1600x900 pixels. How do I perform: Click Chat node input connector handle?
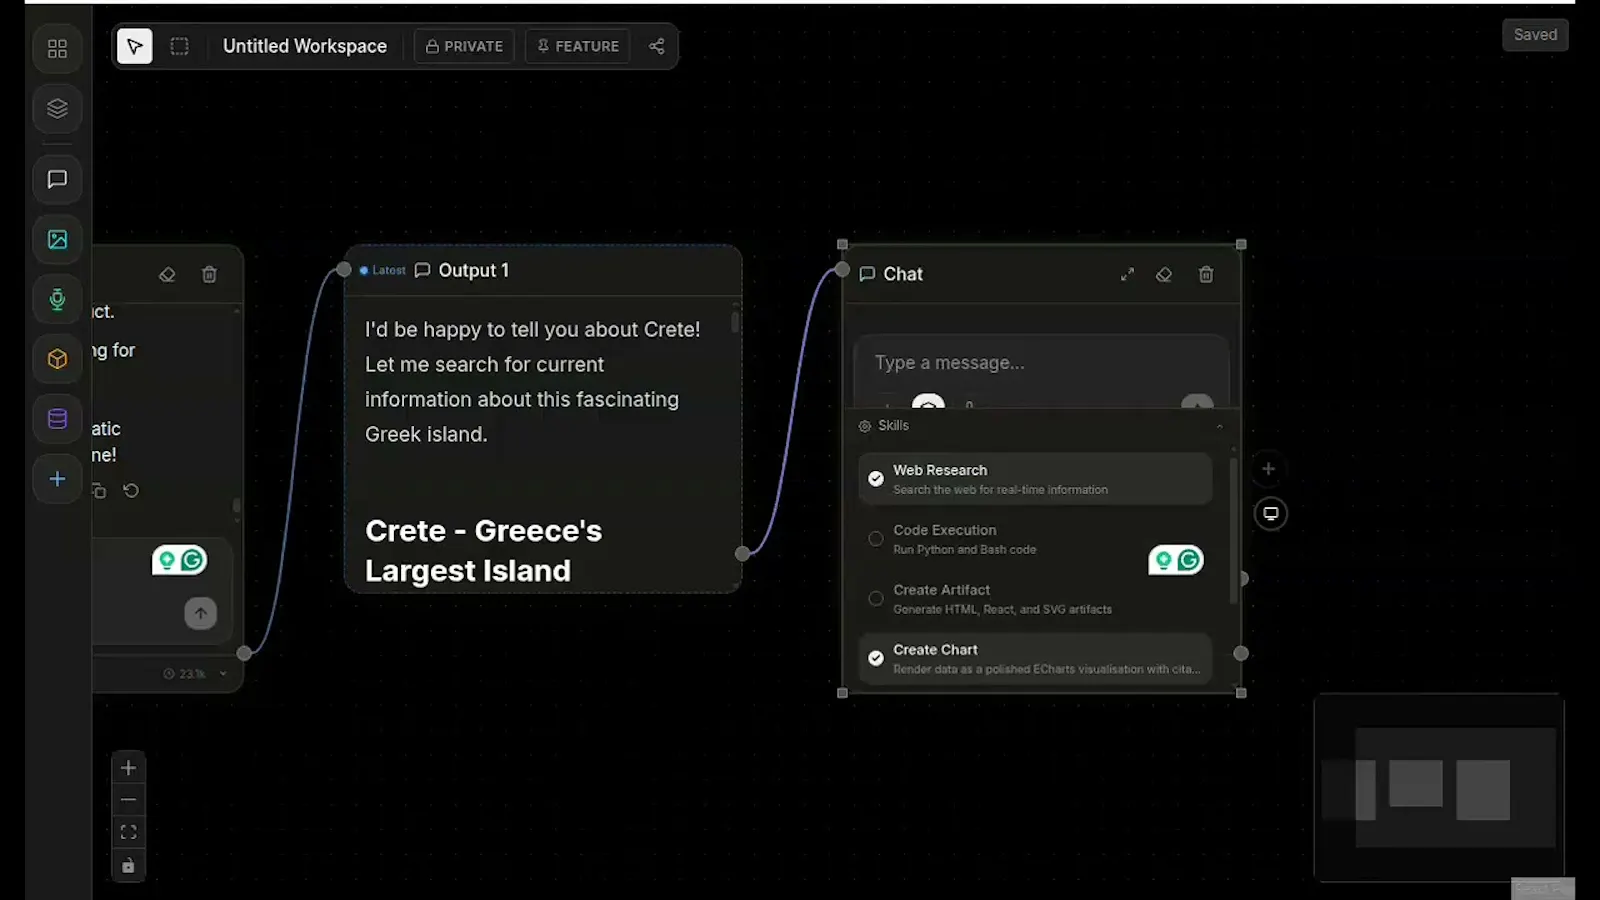coord(842,269)
